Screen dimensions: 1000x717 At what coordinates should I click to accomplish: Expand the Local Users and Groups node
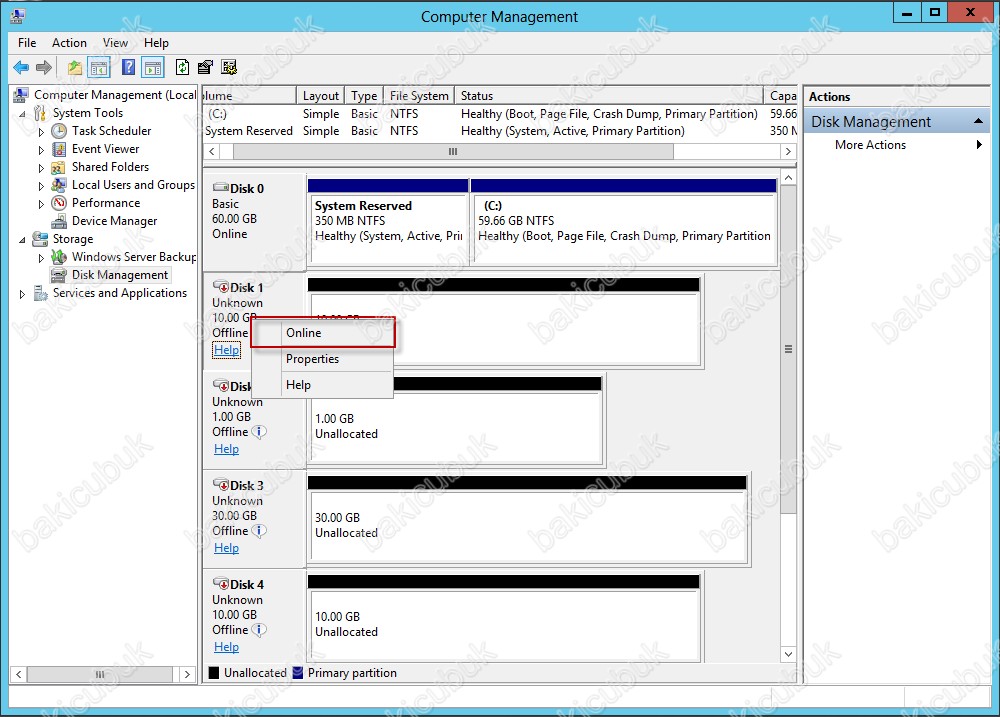[x=41, y=186]
